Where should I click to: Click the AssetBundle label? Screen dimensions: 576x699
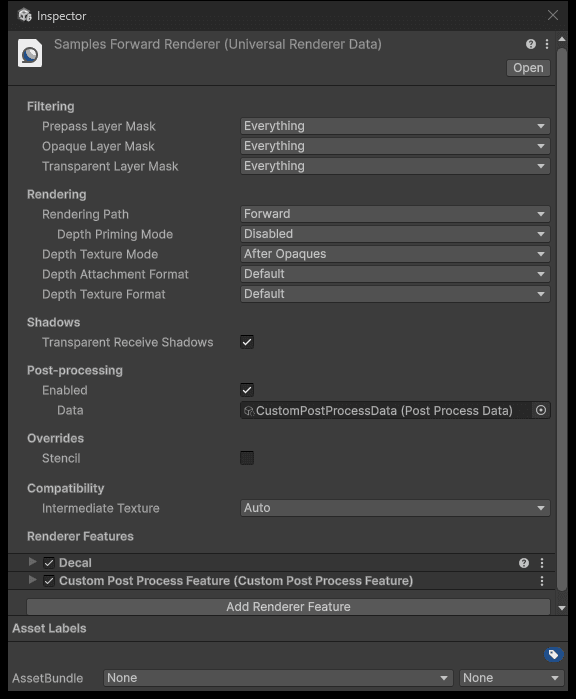pyautogui.click(x=48, y=678)
